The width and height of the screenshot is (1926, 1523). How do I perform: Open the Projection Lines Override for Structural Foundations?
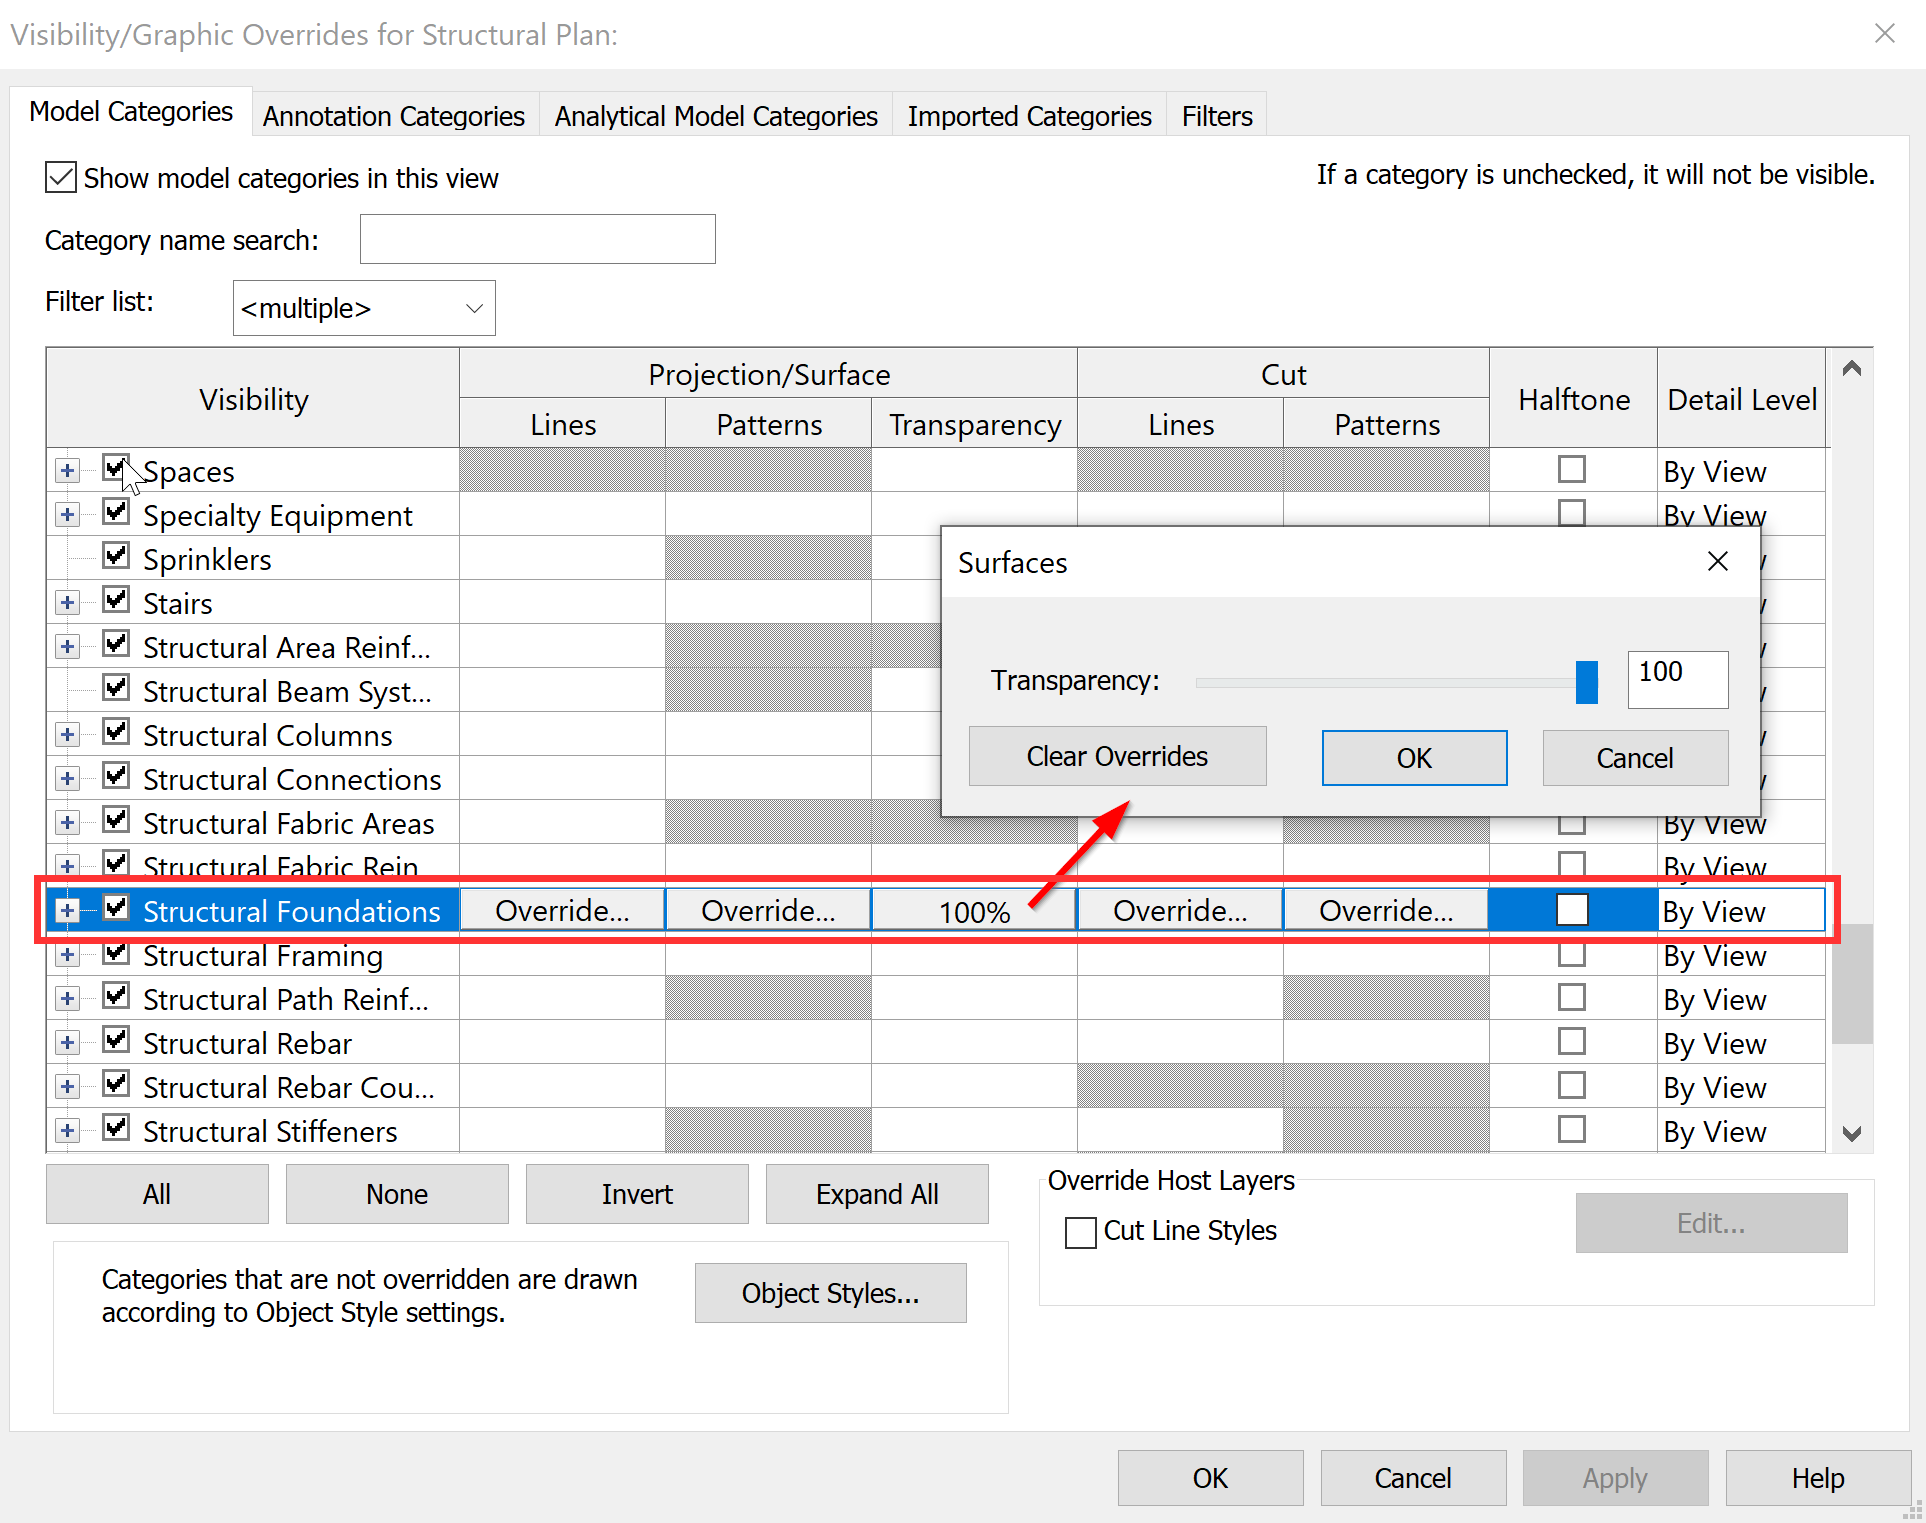562,910
